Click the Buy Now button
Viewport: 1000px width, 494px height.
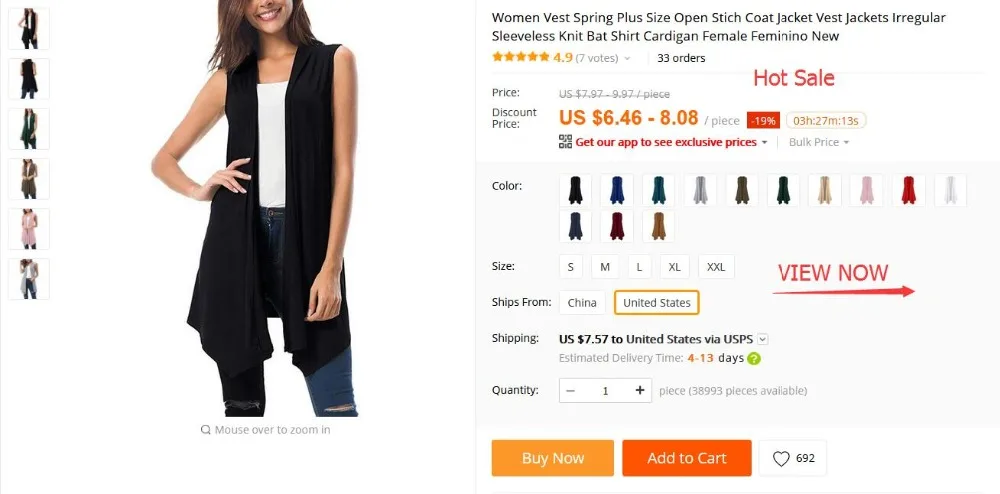click(552, 458)
